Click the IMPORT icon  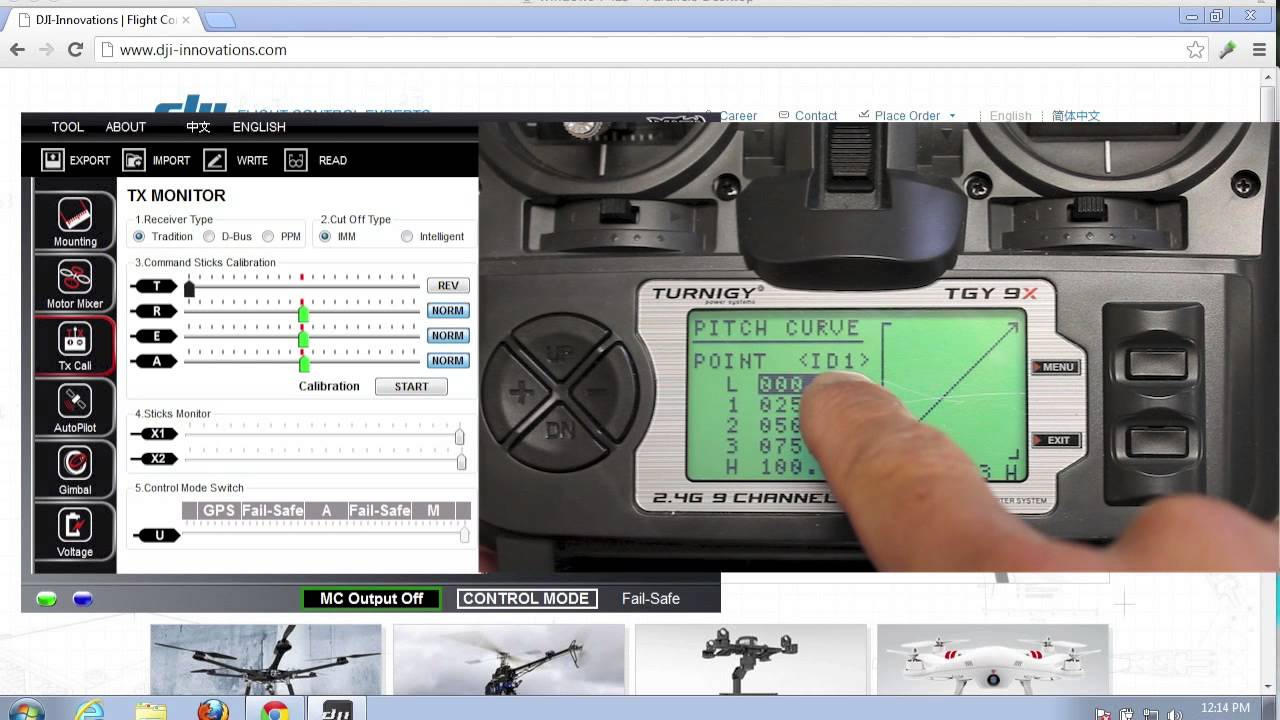coord(134,160)
